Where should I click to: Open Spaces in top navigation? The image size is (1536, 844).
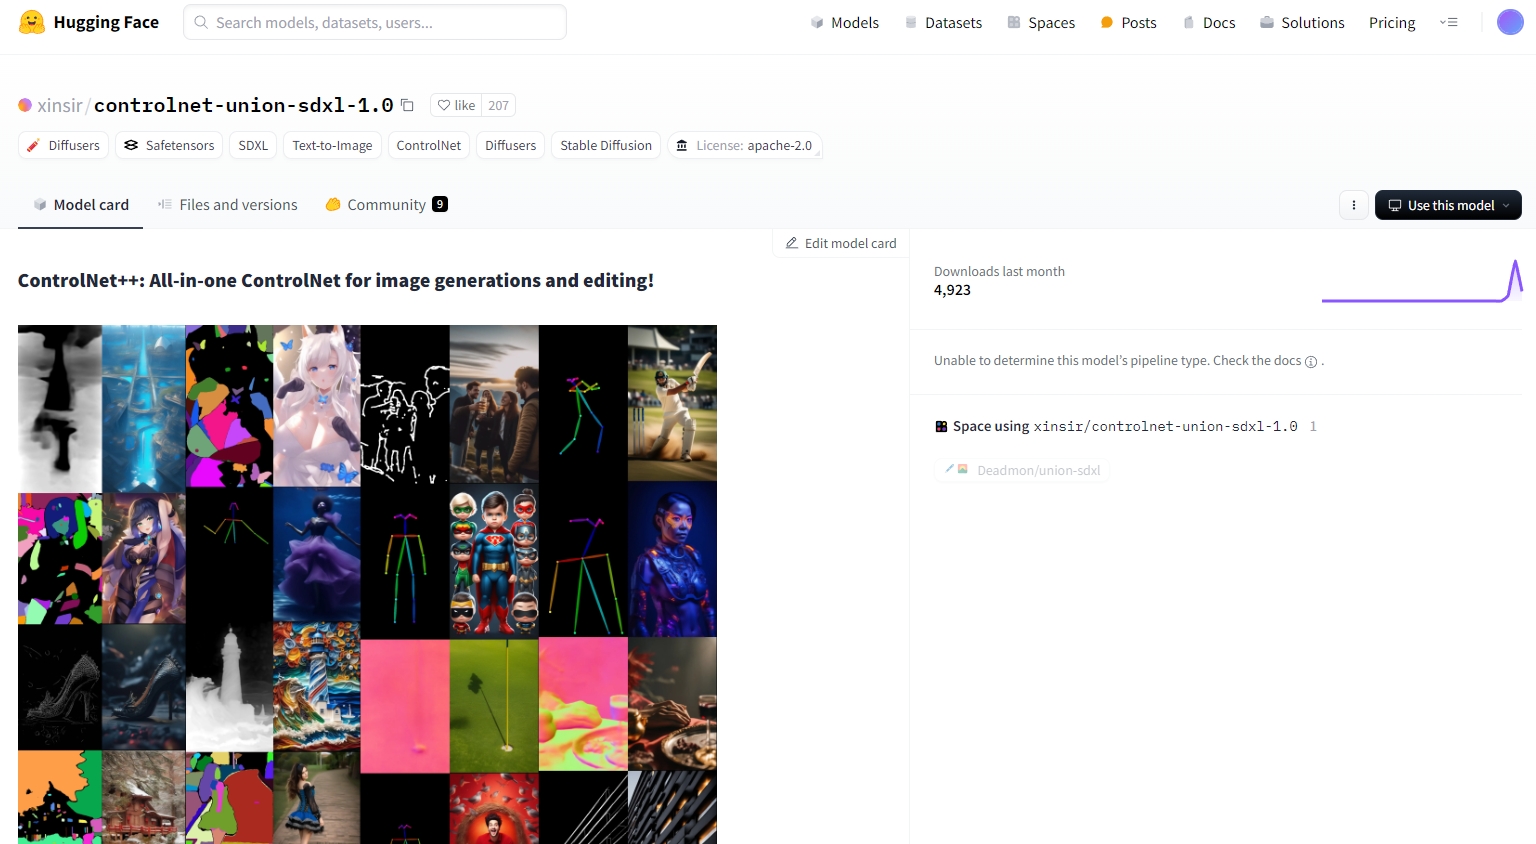pyautogui.click(x=1041, y=22)
